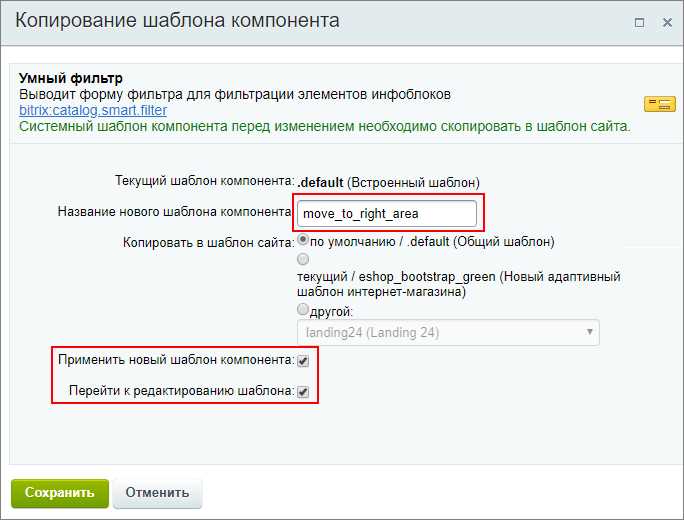
Task: Click the dialog title 'Копирование шаблона компонента'
Action: 178,21
